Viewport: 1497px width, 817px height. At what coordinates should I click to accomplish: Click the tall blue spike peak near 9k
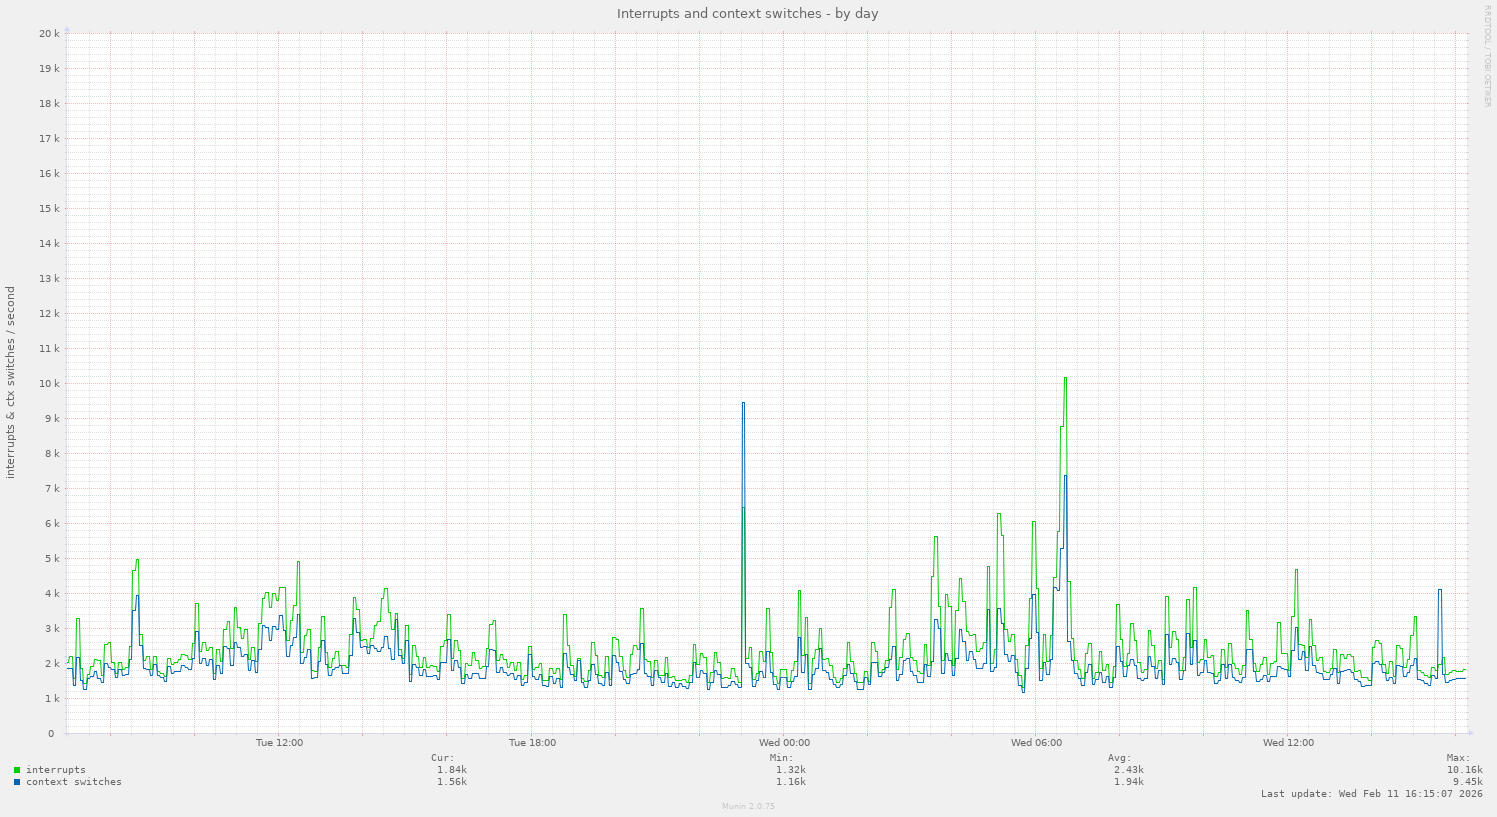pyautogui.click(x=743, y=404)
